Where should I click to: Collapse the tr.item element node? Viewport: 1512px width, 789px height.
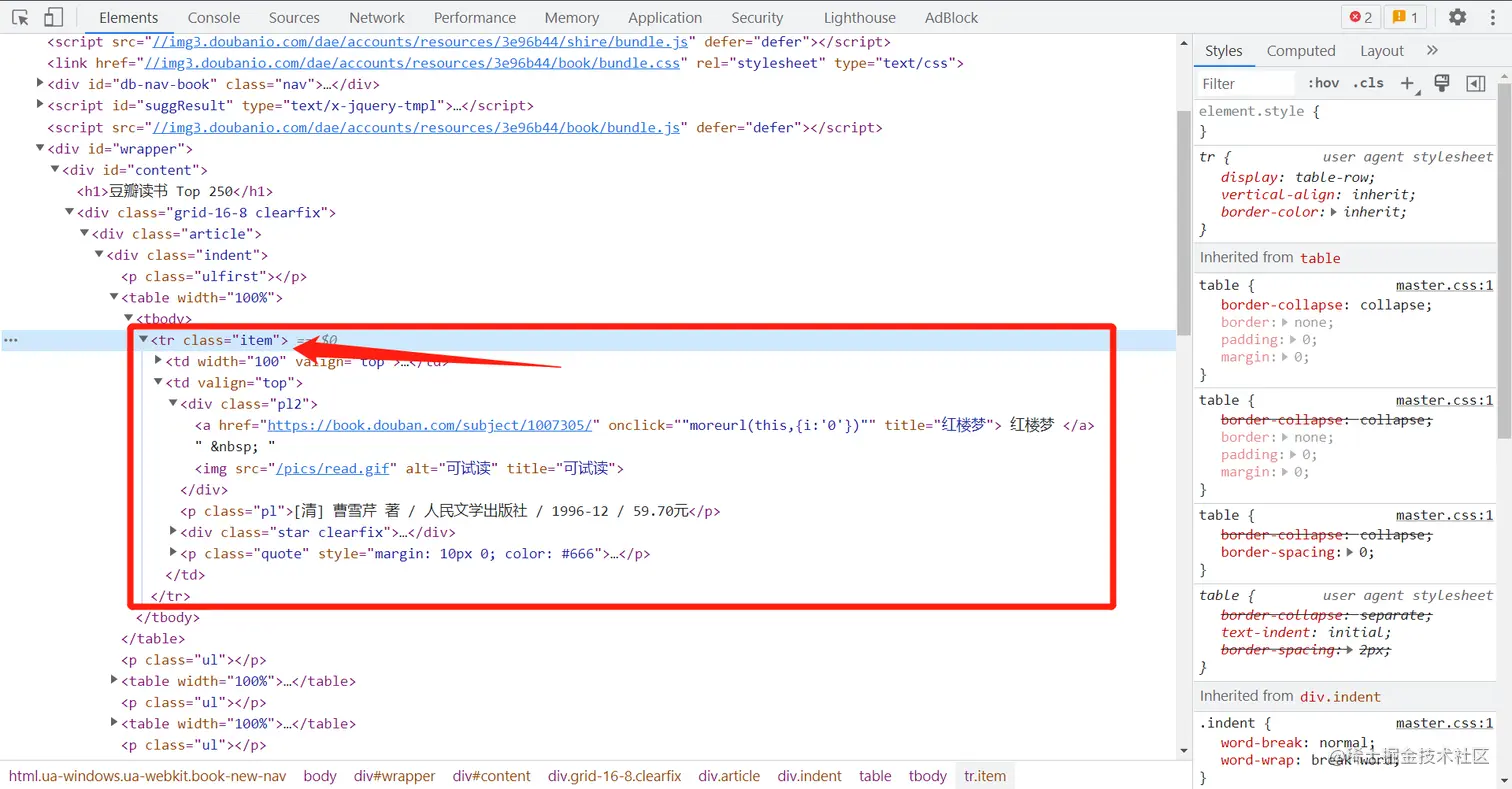point(144,340)
